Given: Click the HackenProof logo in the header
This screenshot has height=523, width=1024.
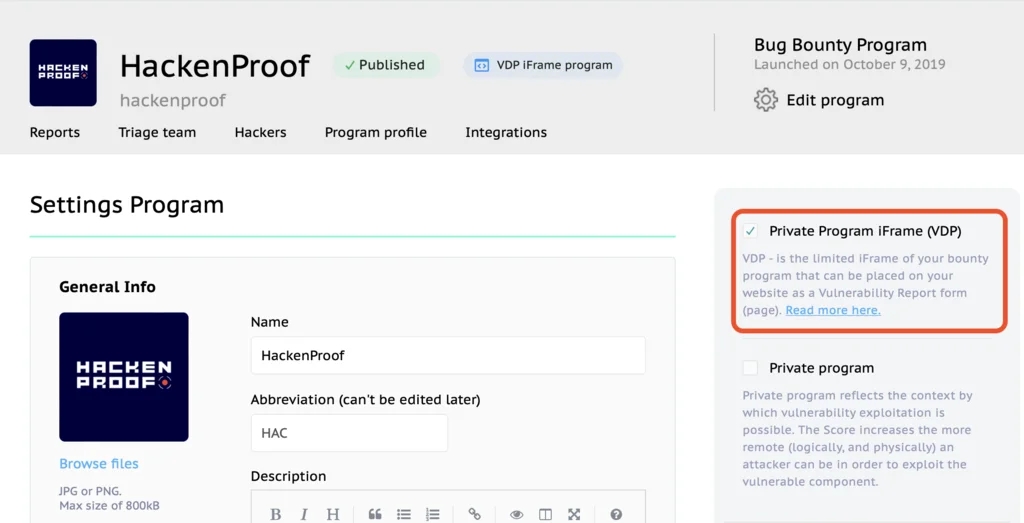Looking at the screenshot, I should [x=63, y=72].
